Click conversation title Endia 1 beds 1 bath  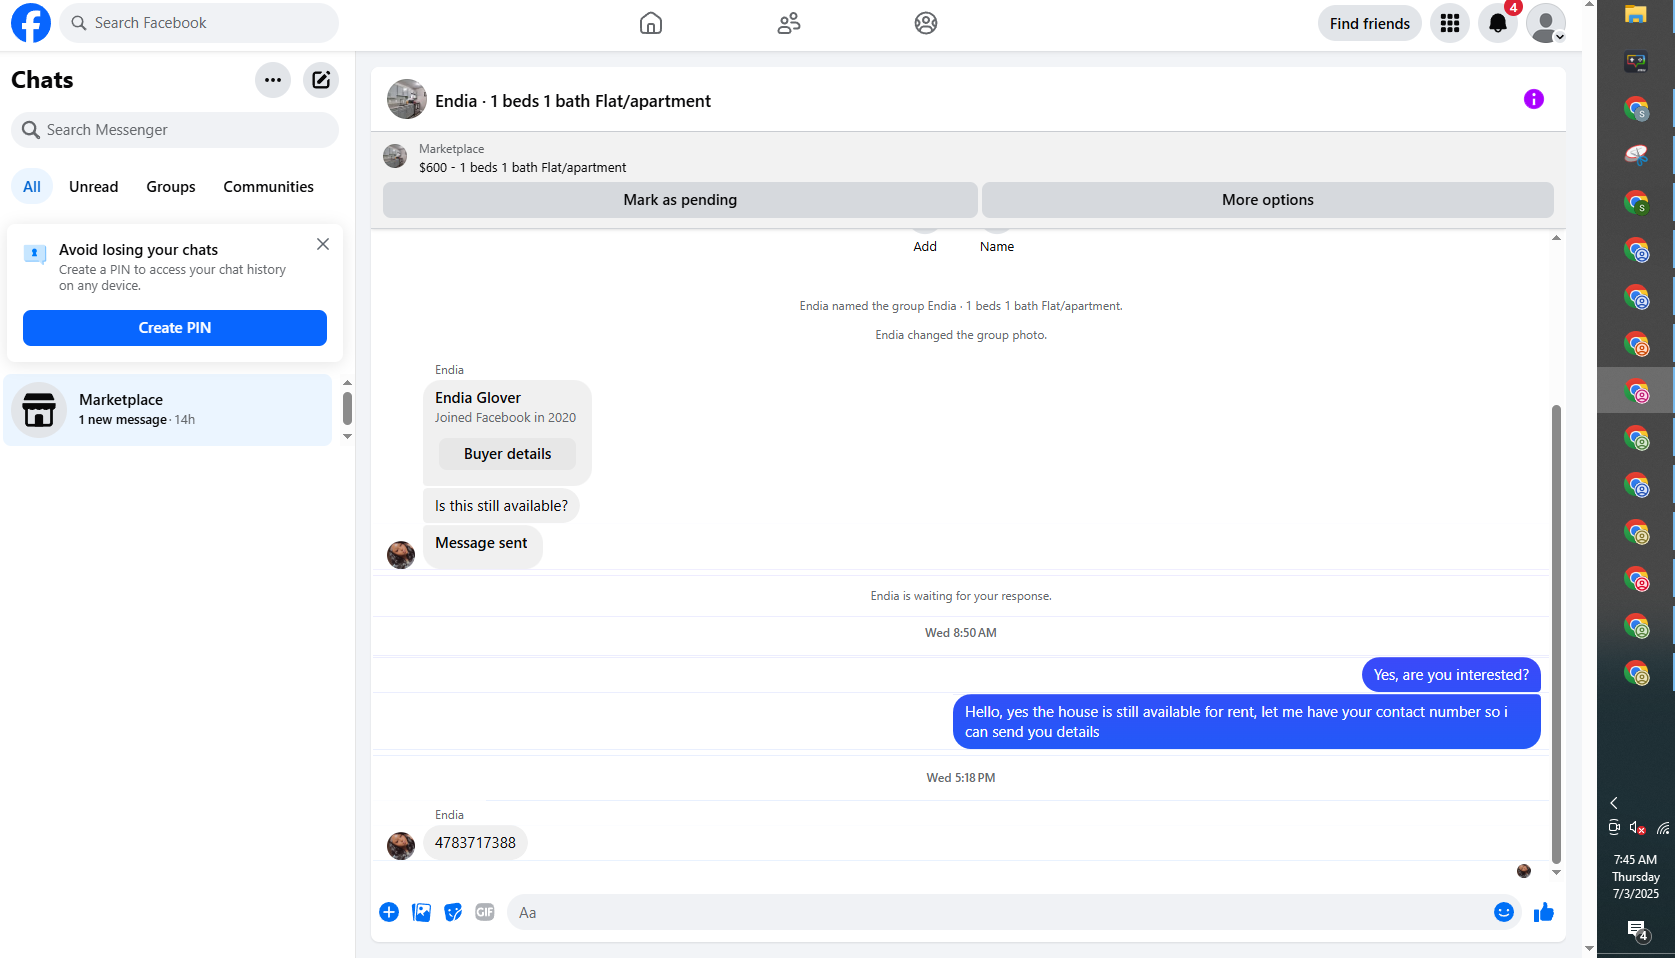pos(573,101)
